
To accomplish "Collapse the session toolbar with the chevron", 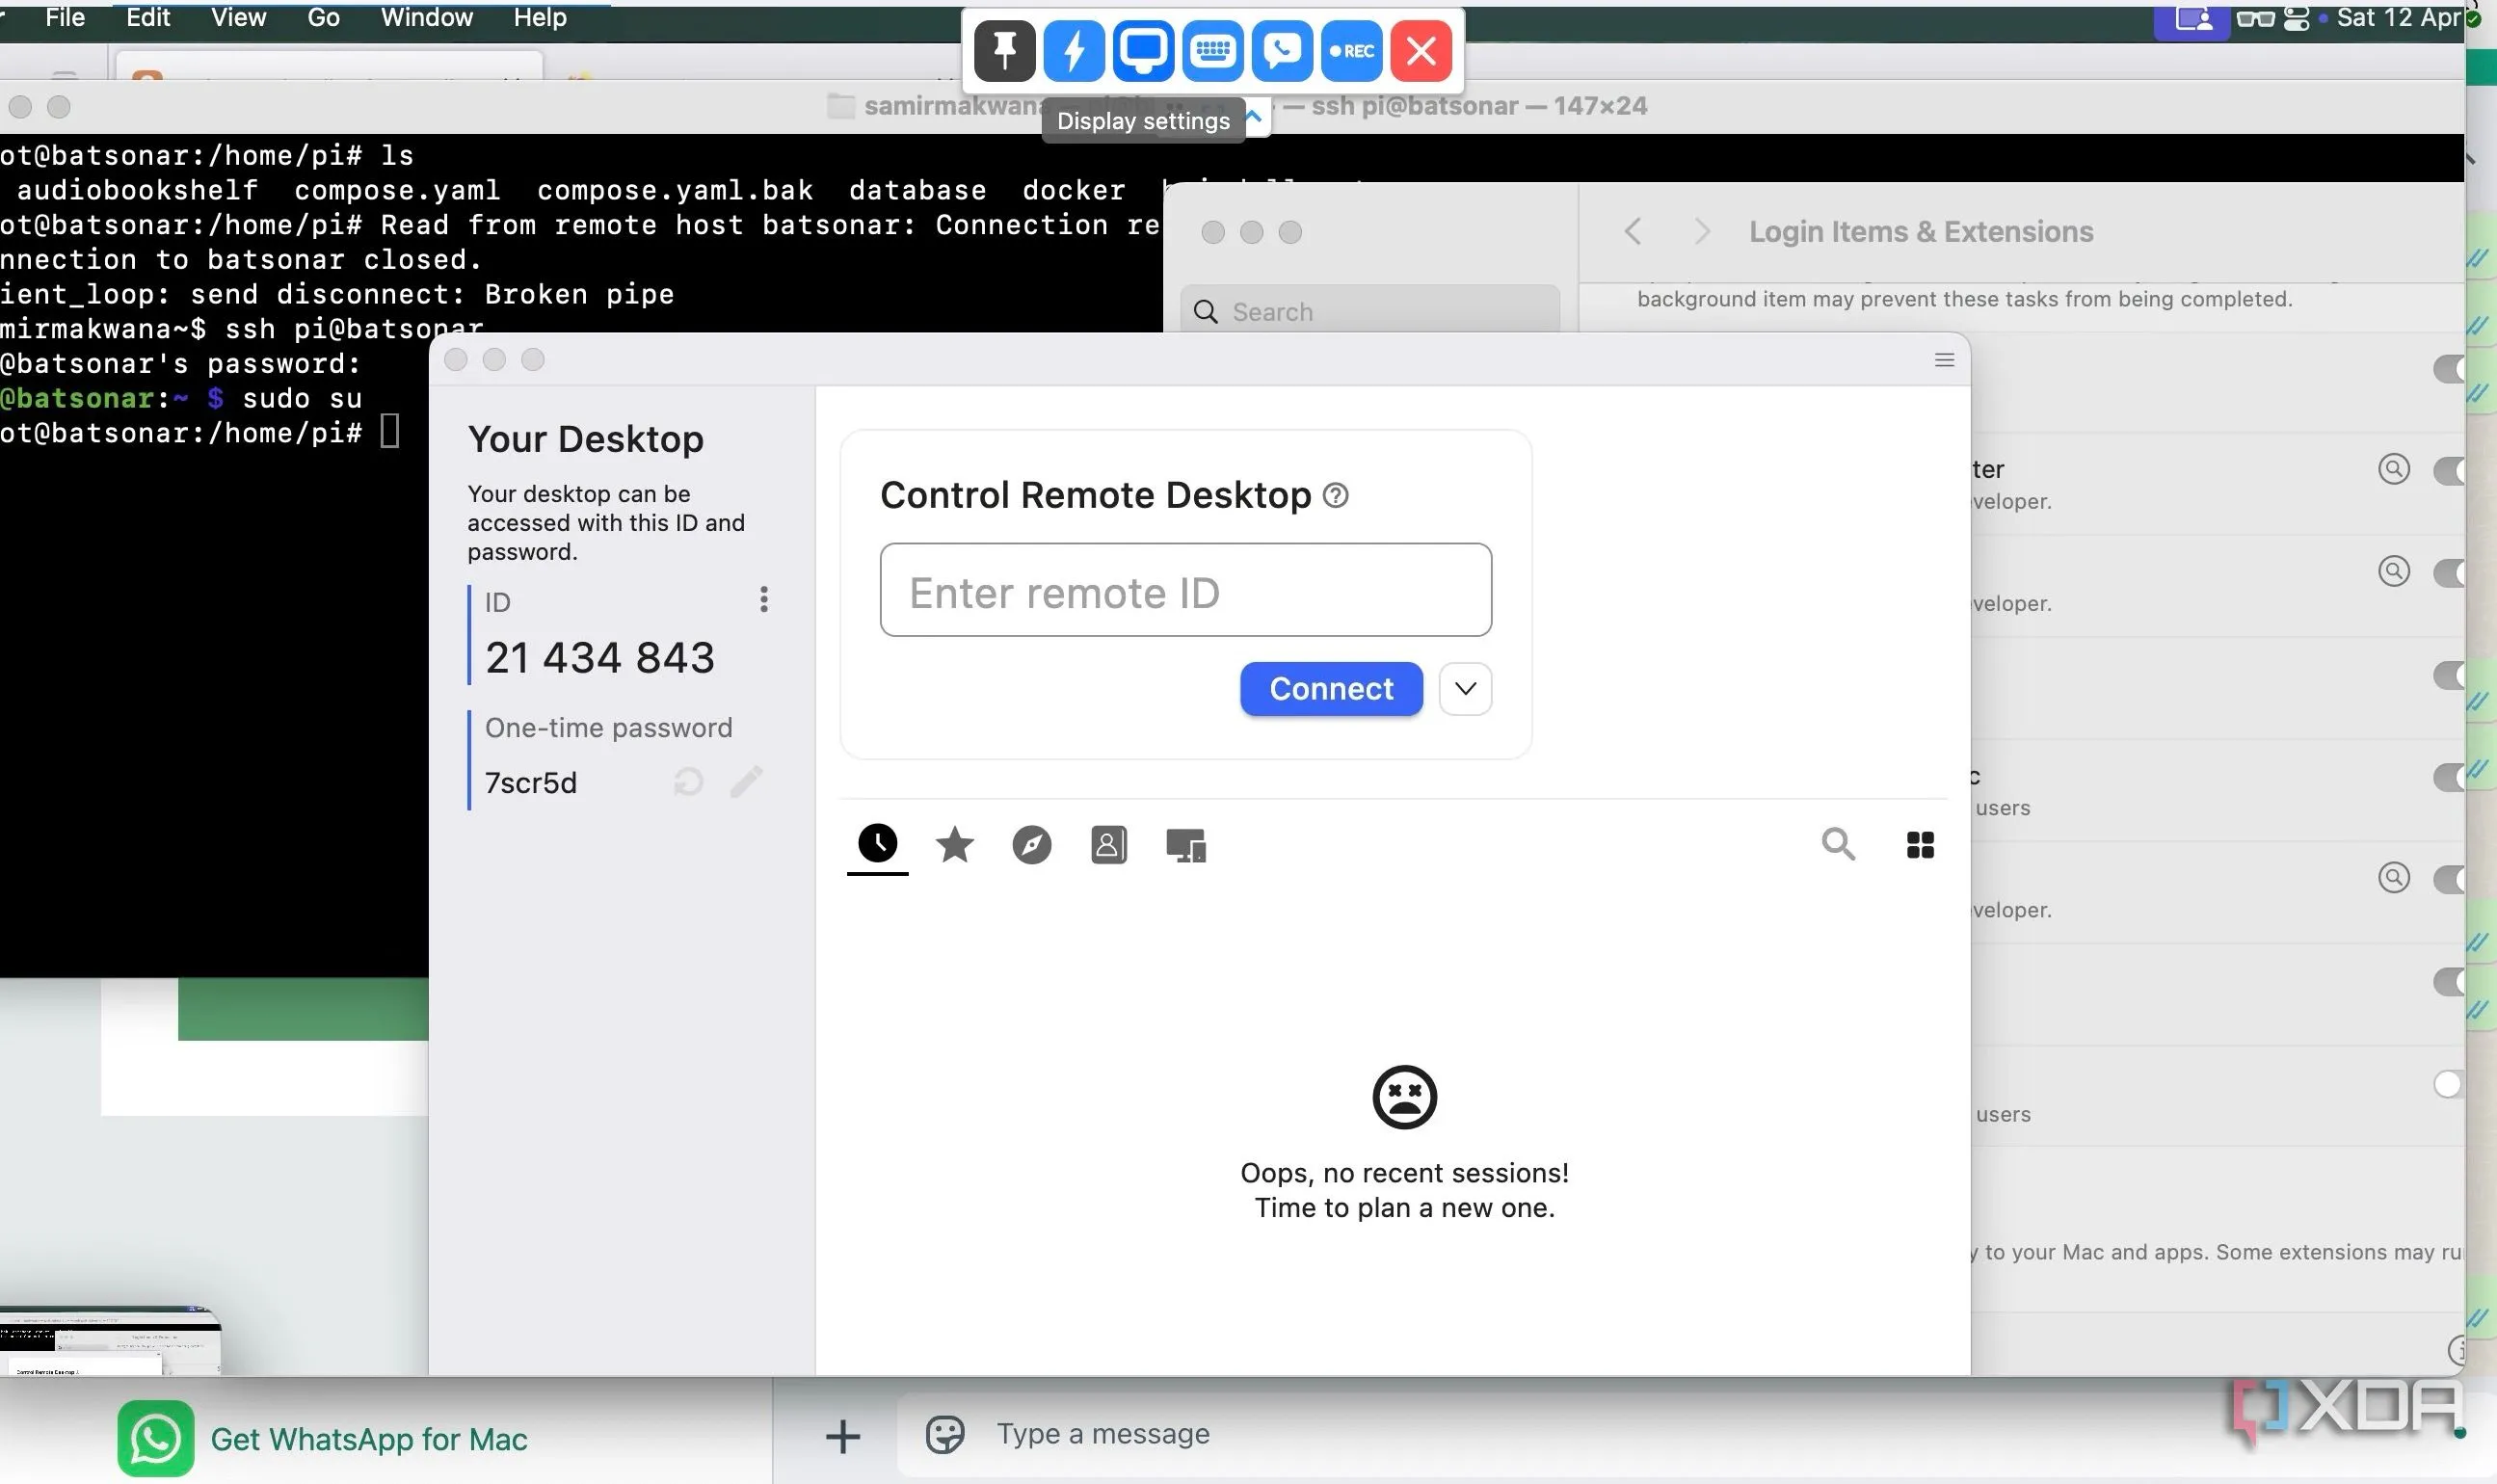I will (x=1254, y=118).
